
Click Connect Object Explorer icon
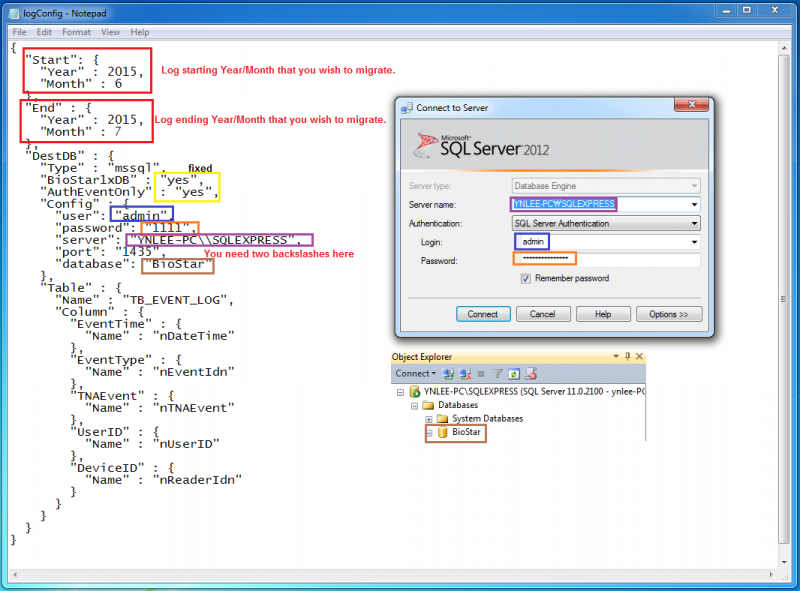(450, 374)
